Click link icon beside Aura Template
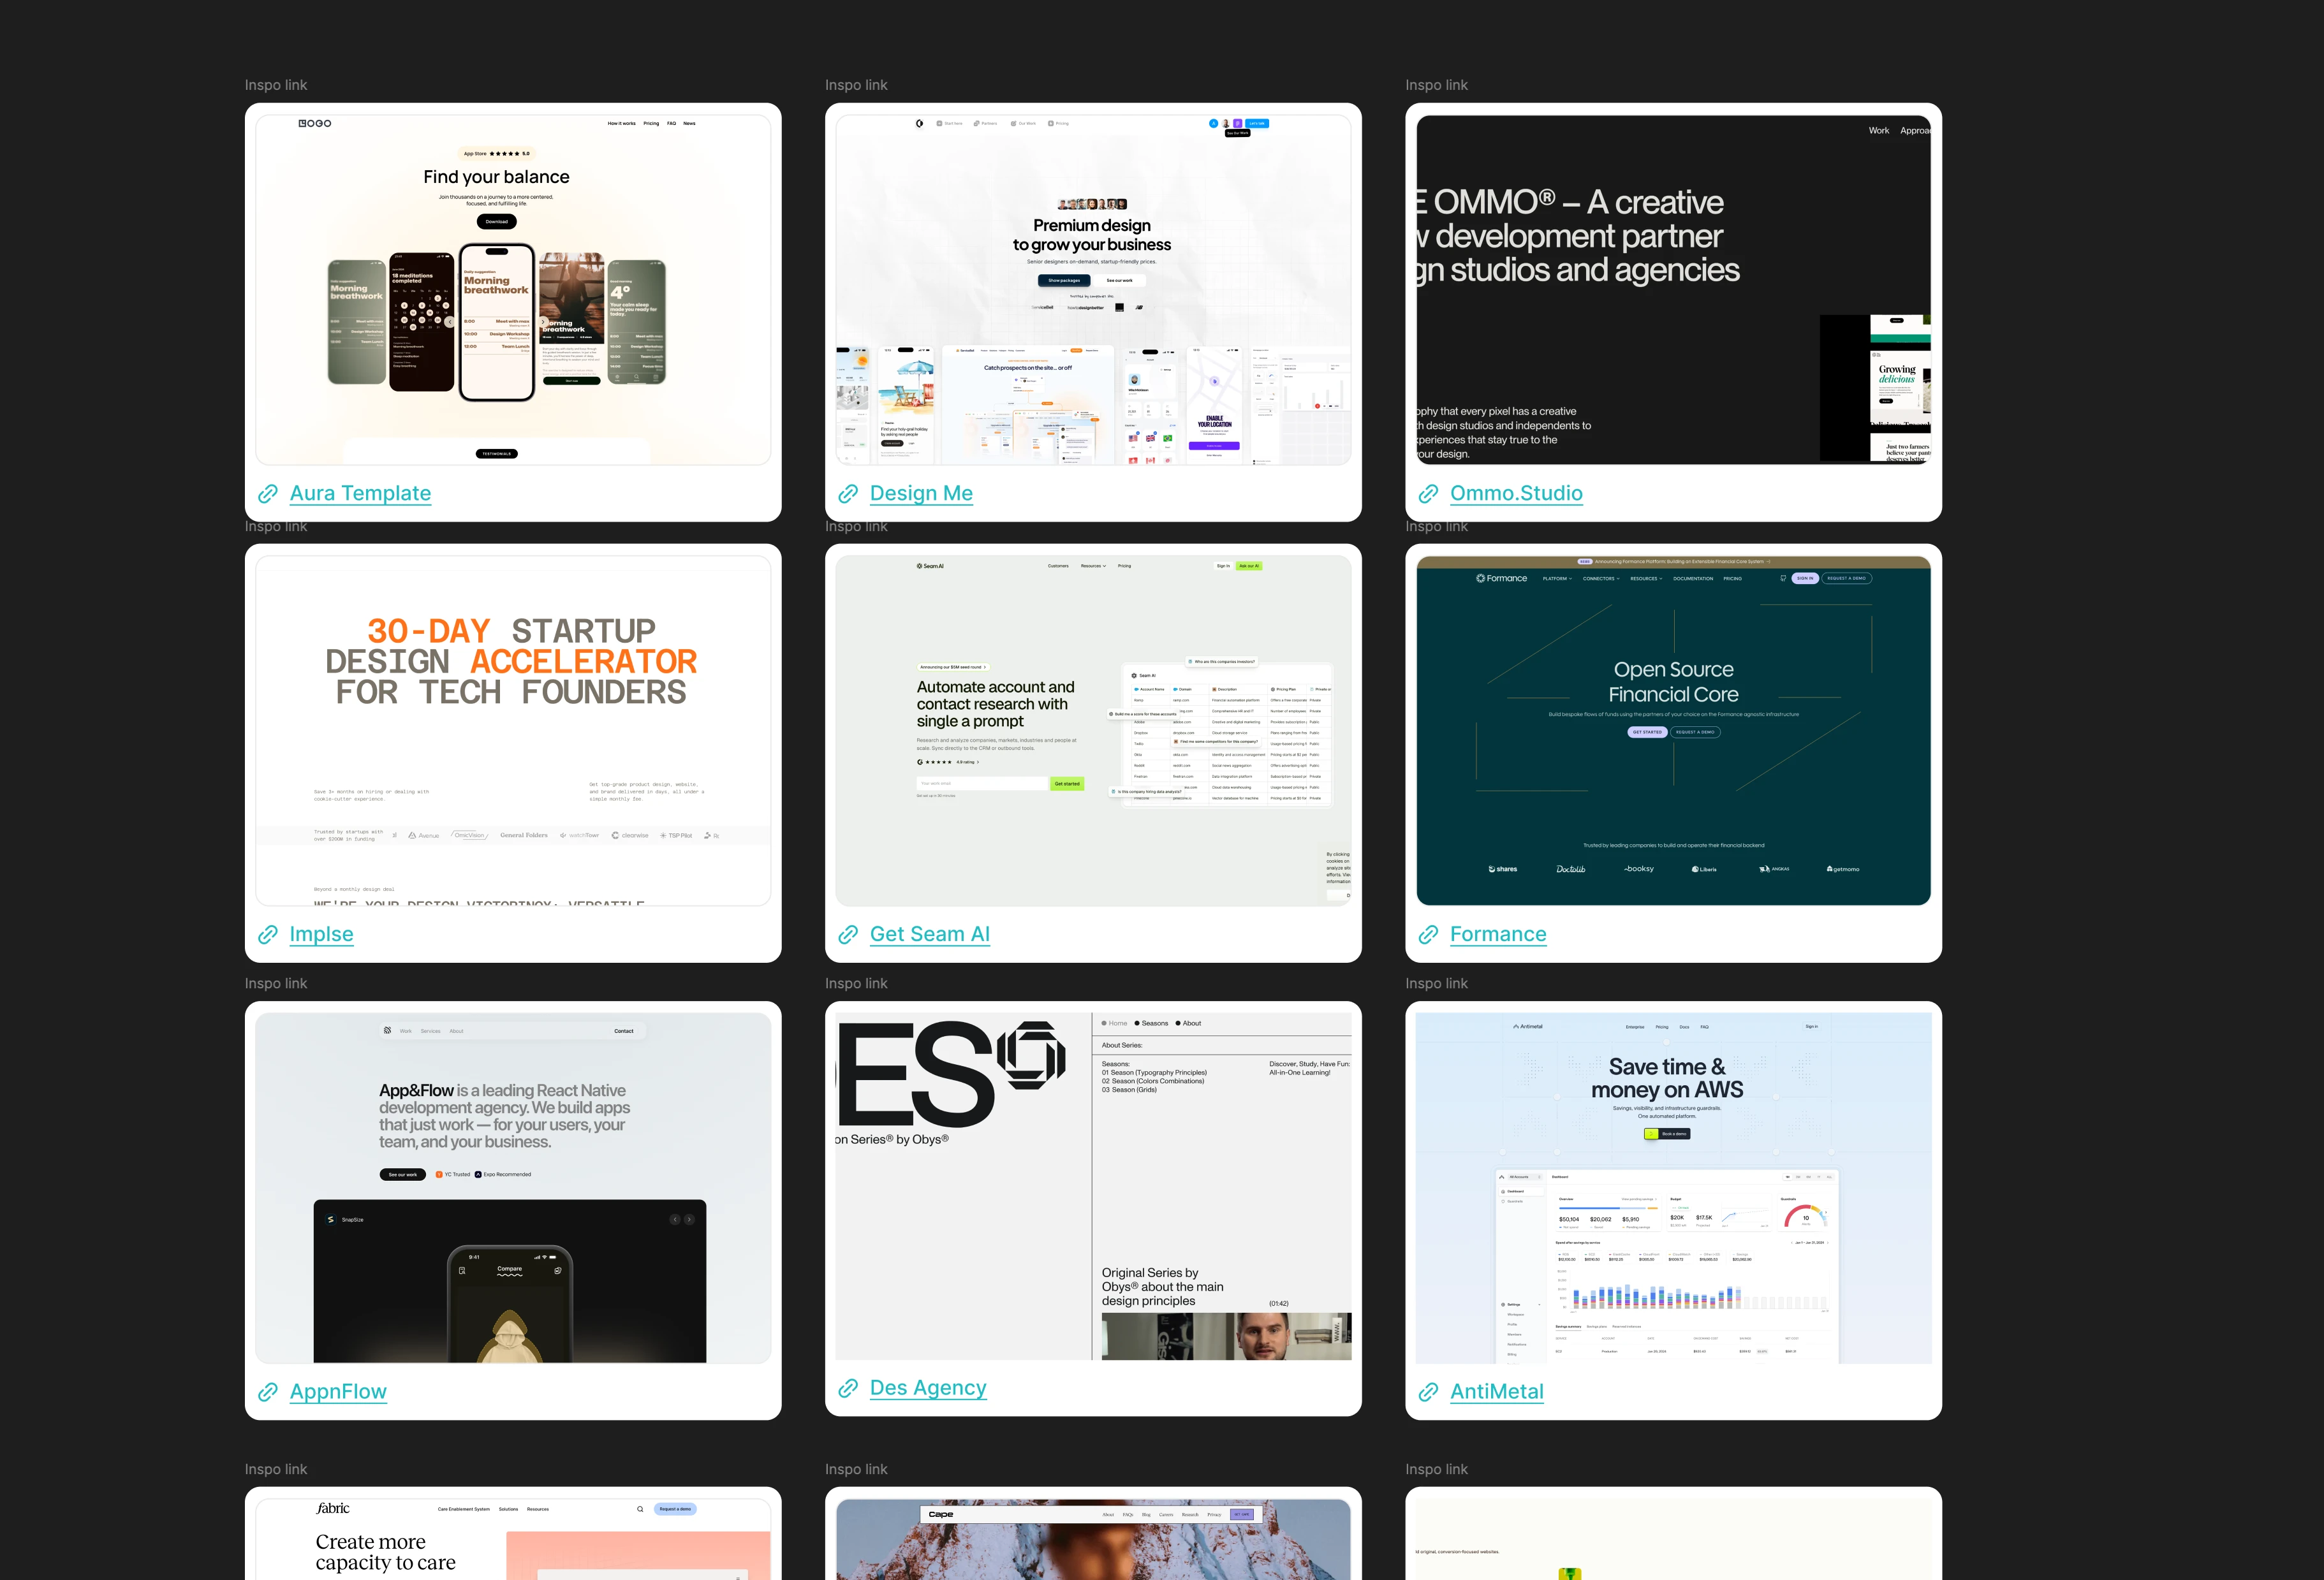Screen dimensions: 2324x1580 (268, 493)
